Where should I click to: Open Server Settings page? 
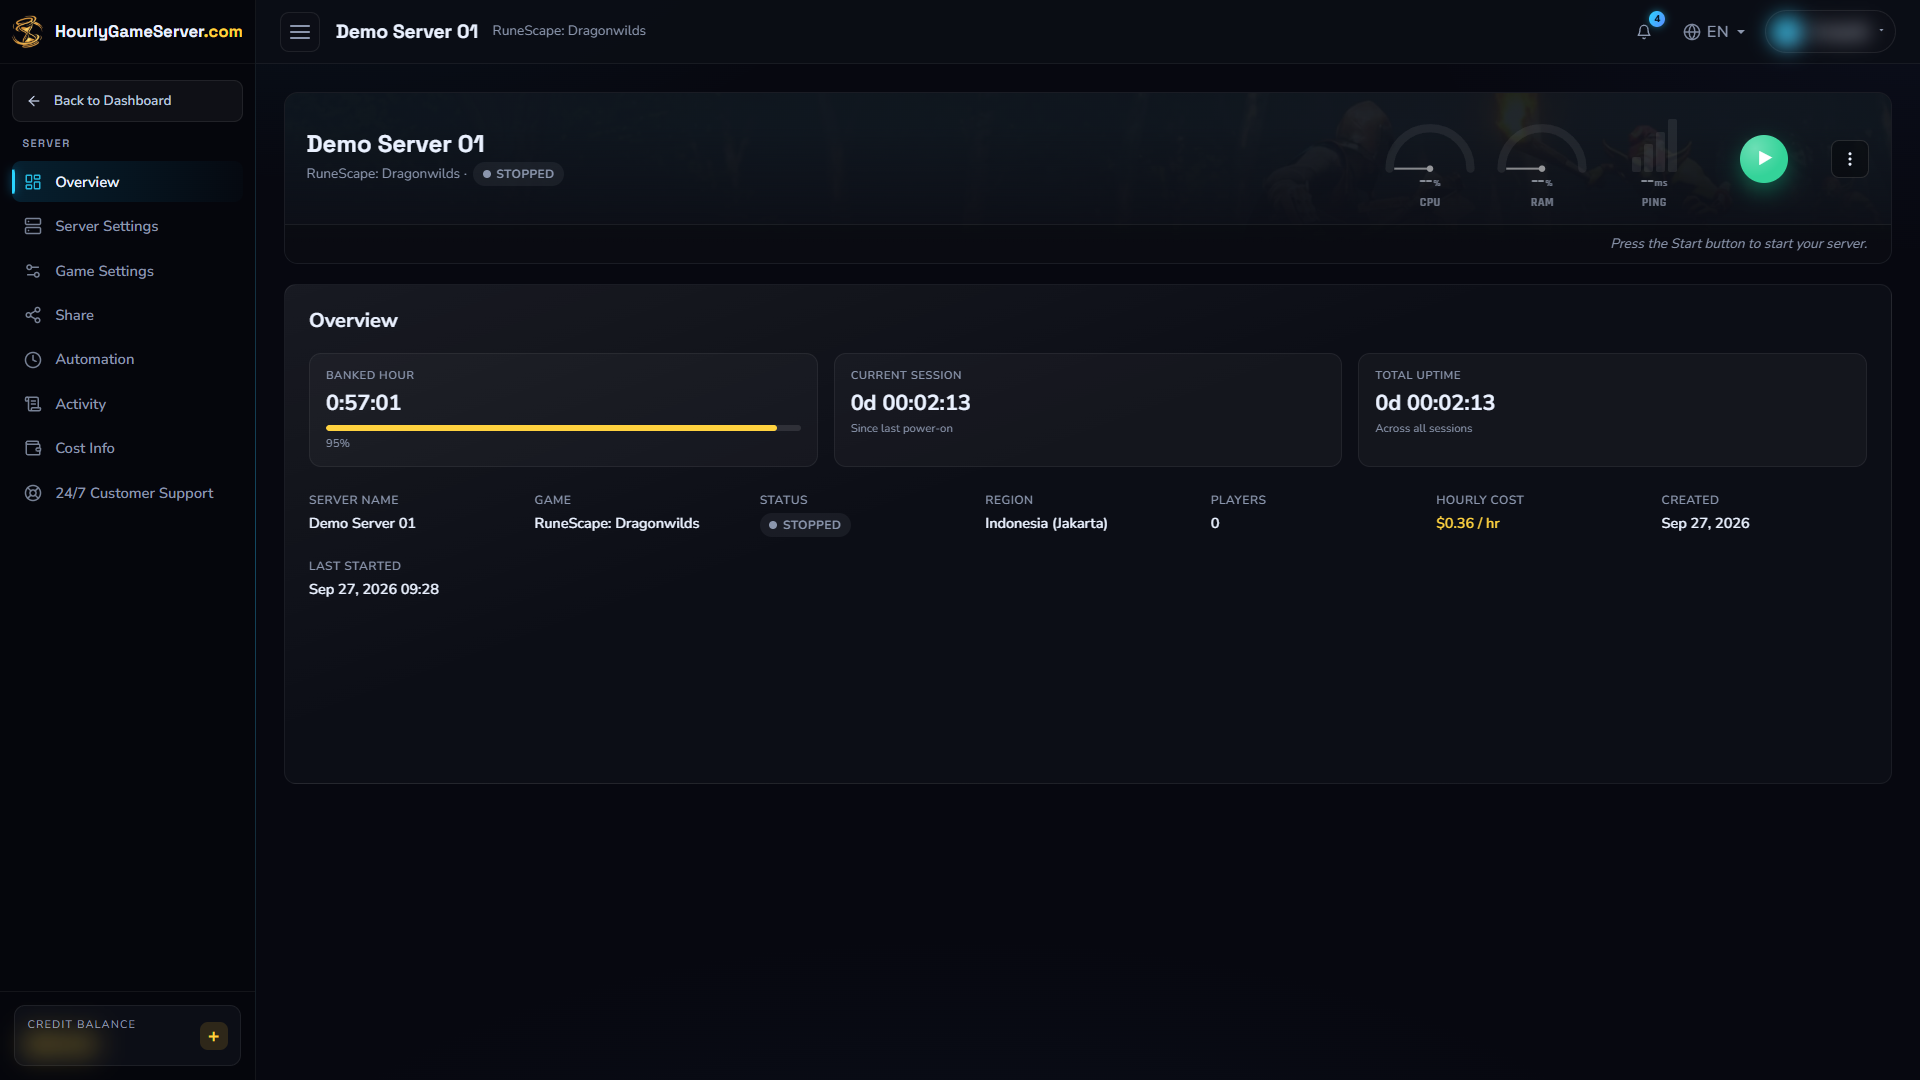pos(127,226)
